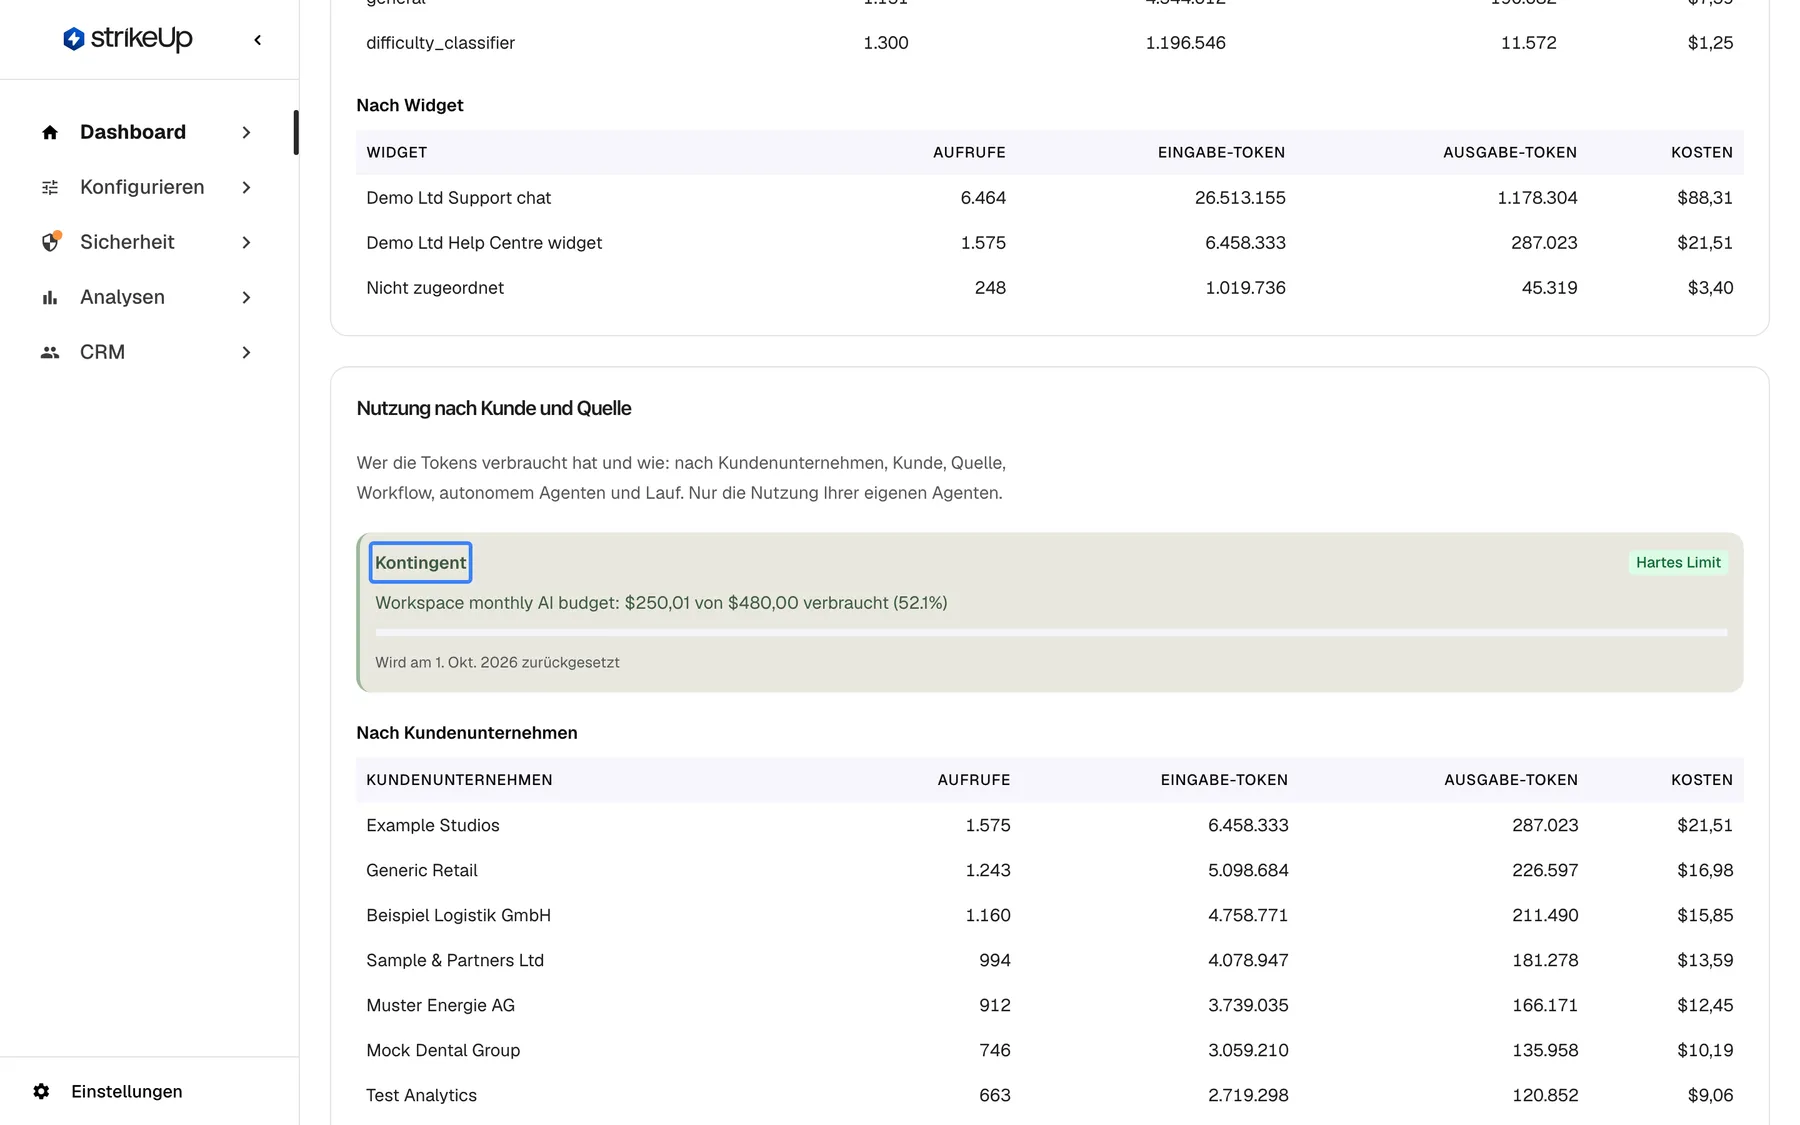1800x1125 pixels.
Task: Select the Mock Dental Group row
Action: (x=1050, y=1050)
